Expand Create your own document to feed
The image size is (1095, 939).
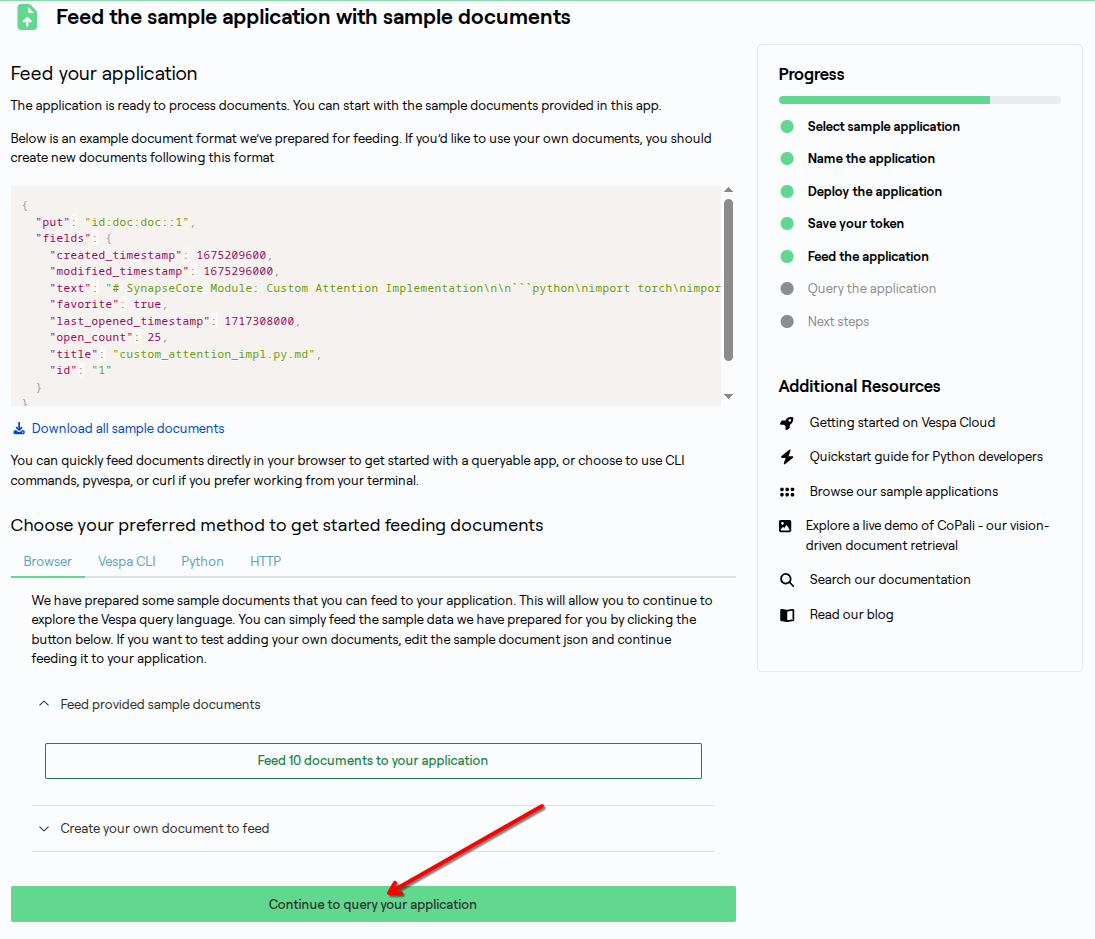click(44, 829)
